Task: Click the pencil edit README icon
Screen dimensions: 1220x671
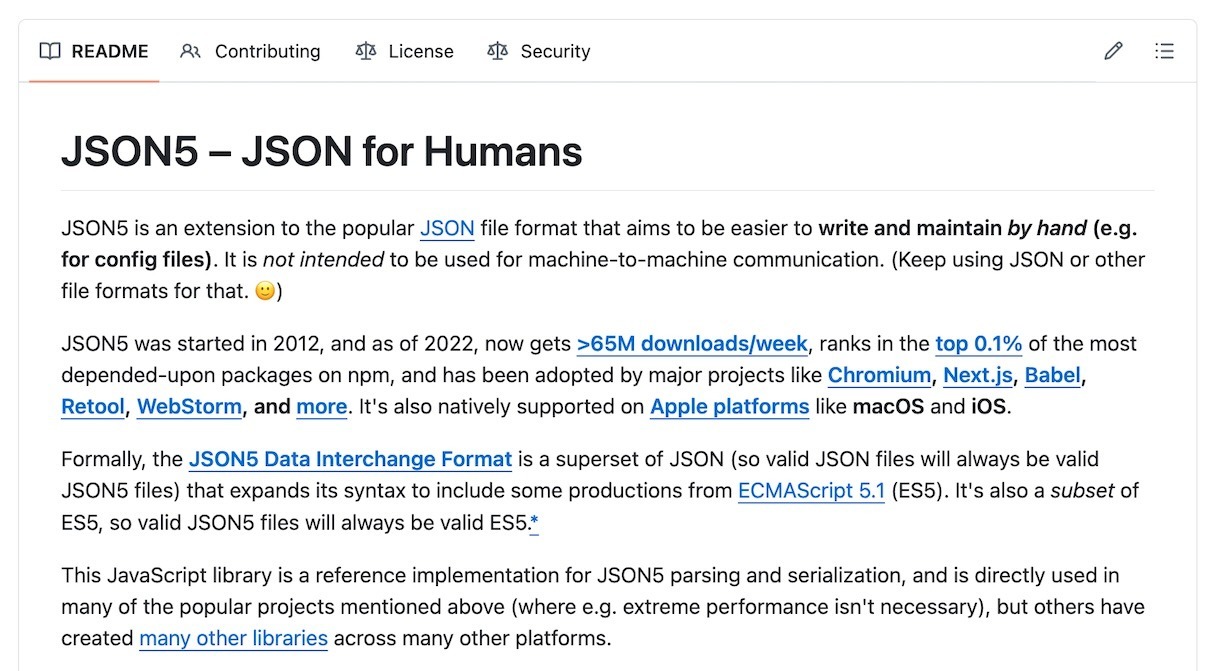Action: [x=1113, y=51]
